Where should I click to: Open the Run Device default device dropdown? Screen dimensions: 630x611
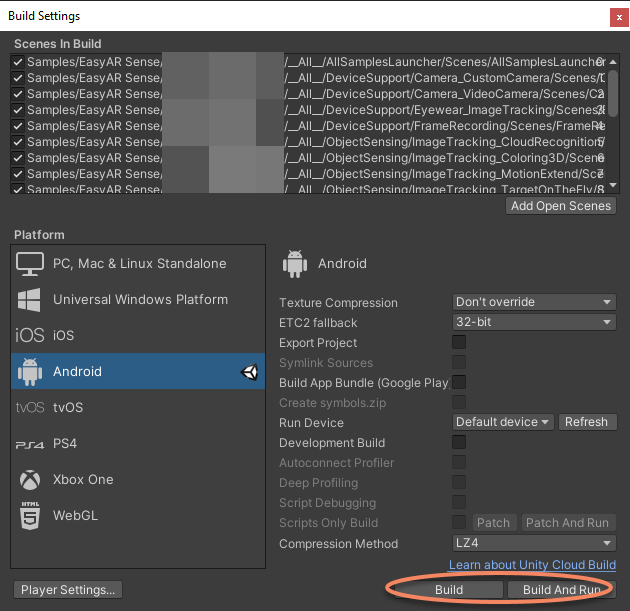(x=503, y=422)
